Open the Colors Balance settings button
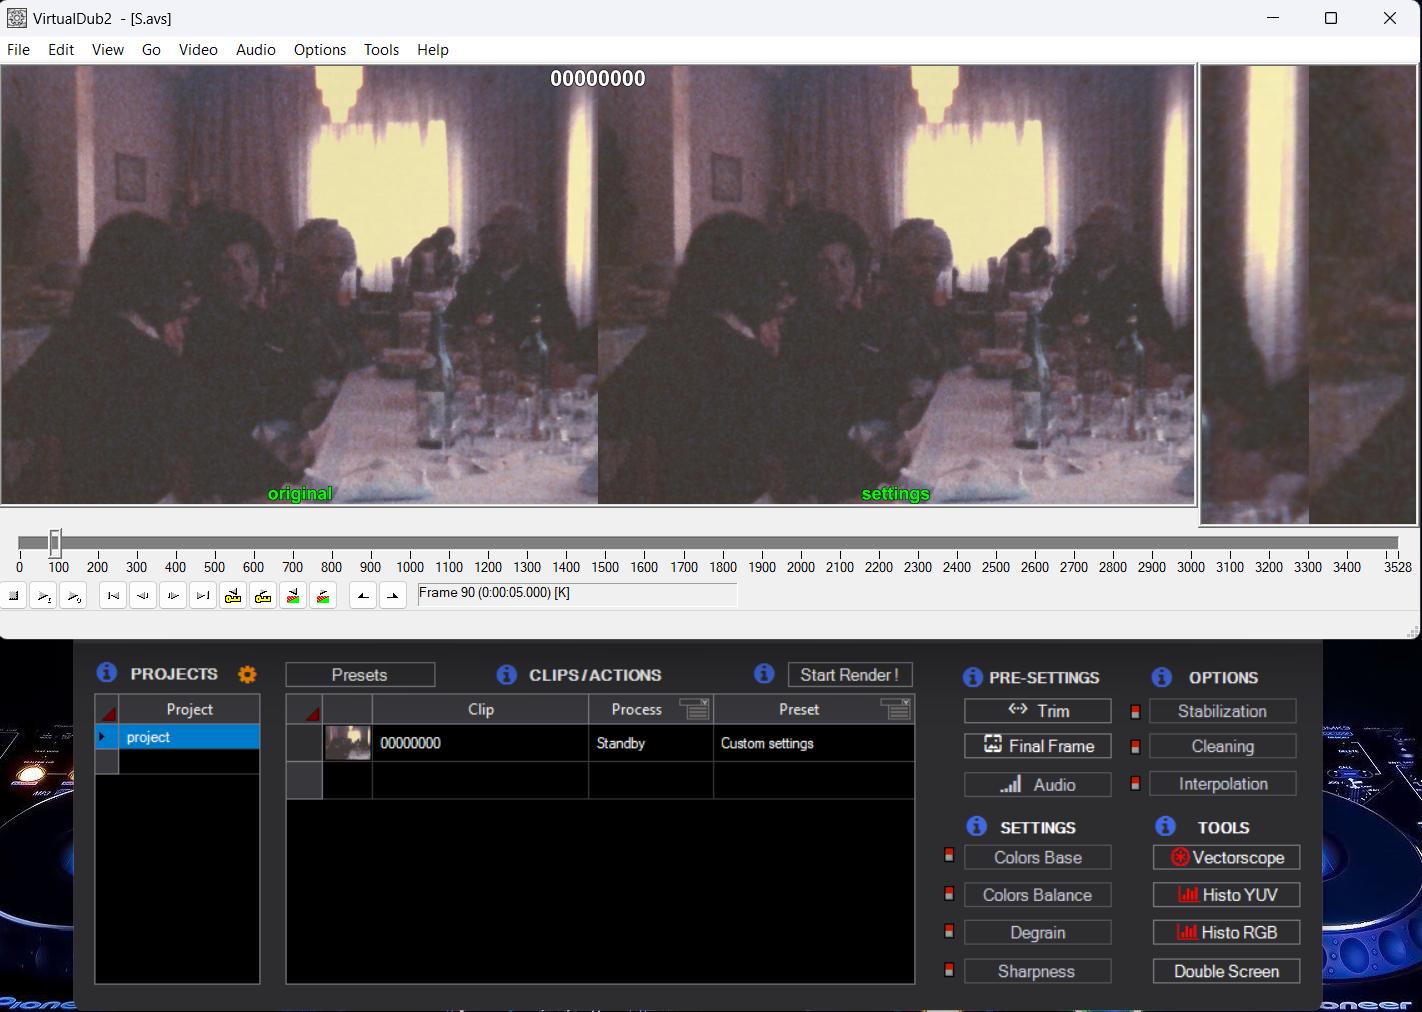 pos(1038,895)
